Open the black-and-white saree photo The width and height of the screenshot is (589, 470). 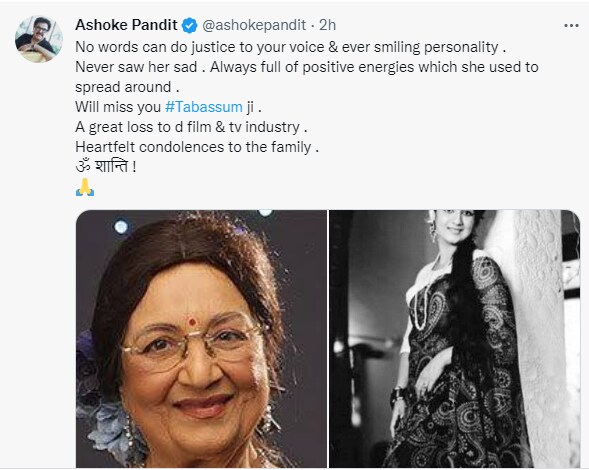[x=455, y=339]
